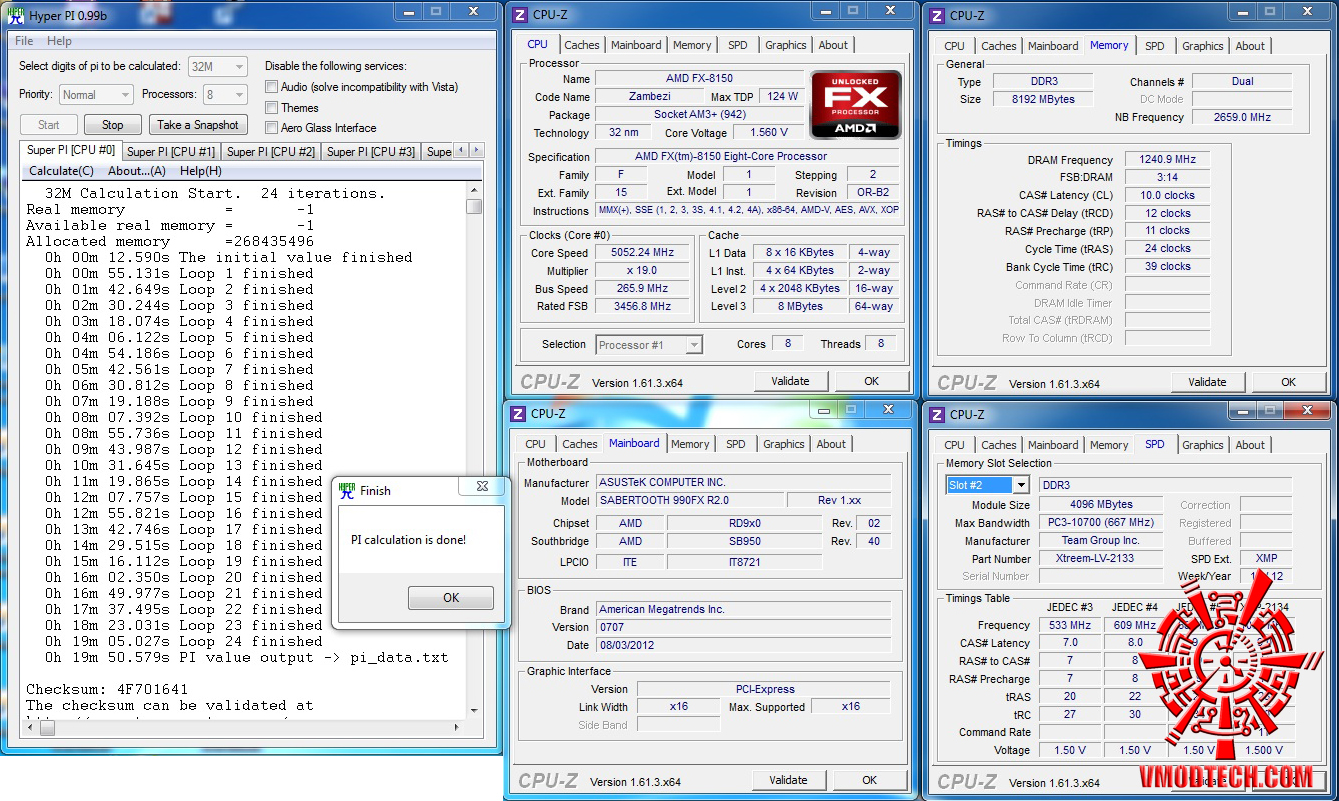Switch to Super PI [CPU #2] tab
The height and width of the screenshot is (801, 1339).
[x=271, y=152]
